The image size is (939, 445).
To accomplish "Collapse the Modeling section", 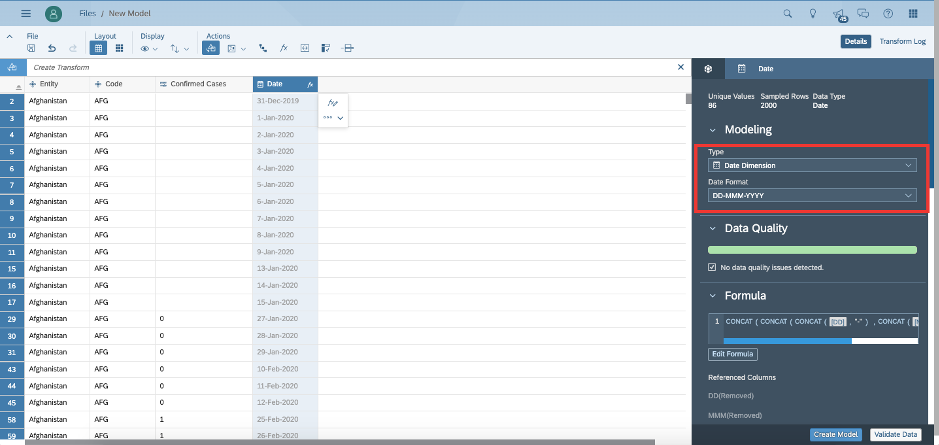I will (x=712, y=130).
